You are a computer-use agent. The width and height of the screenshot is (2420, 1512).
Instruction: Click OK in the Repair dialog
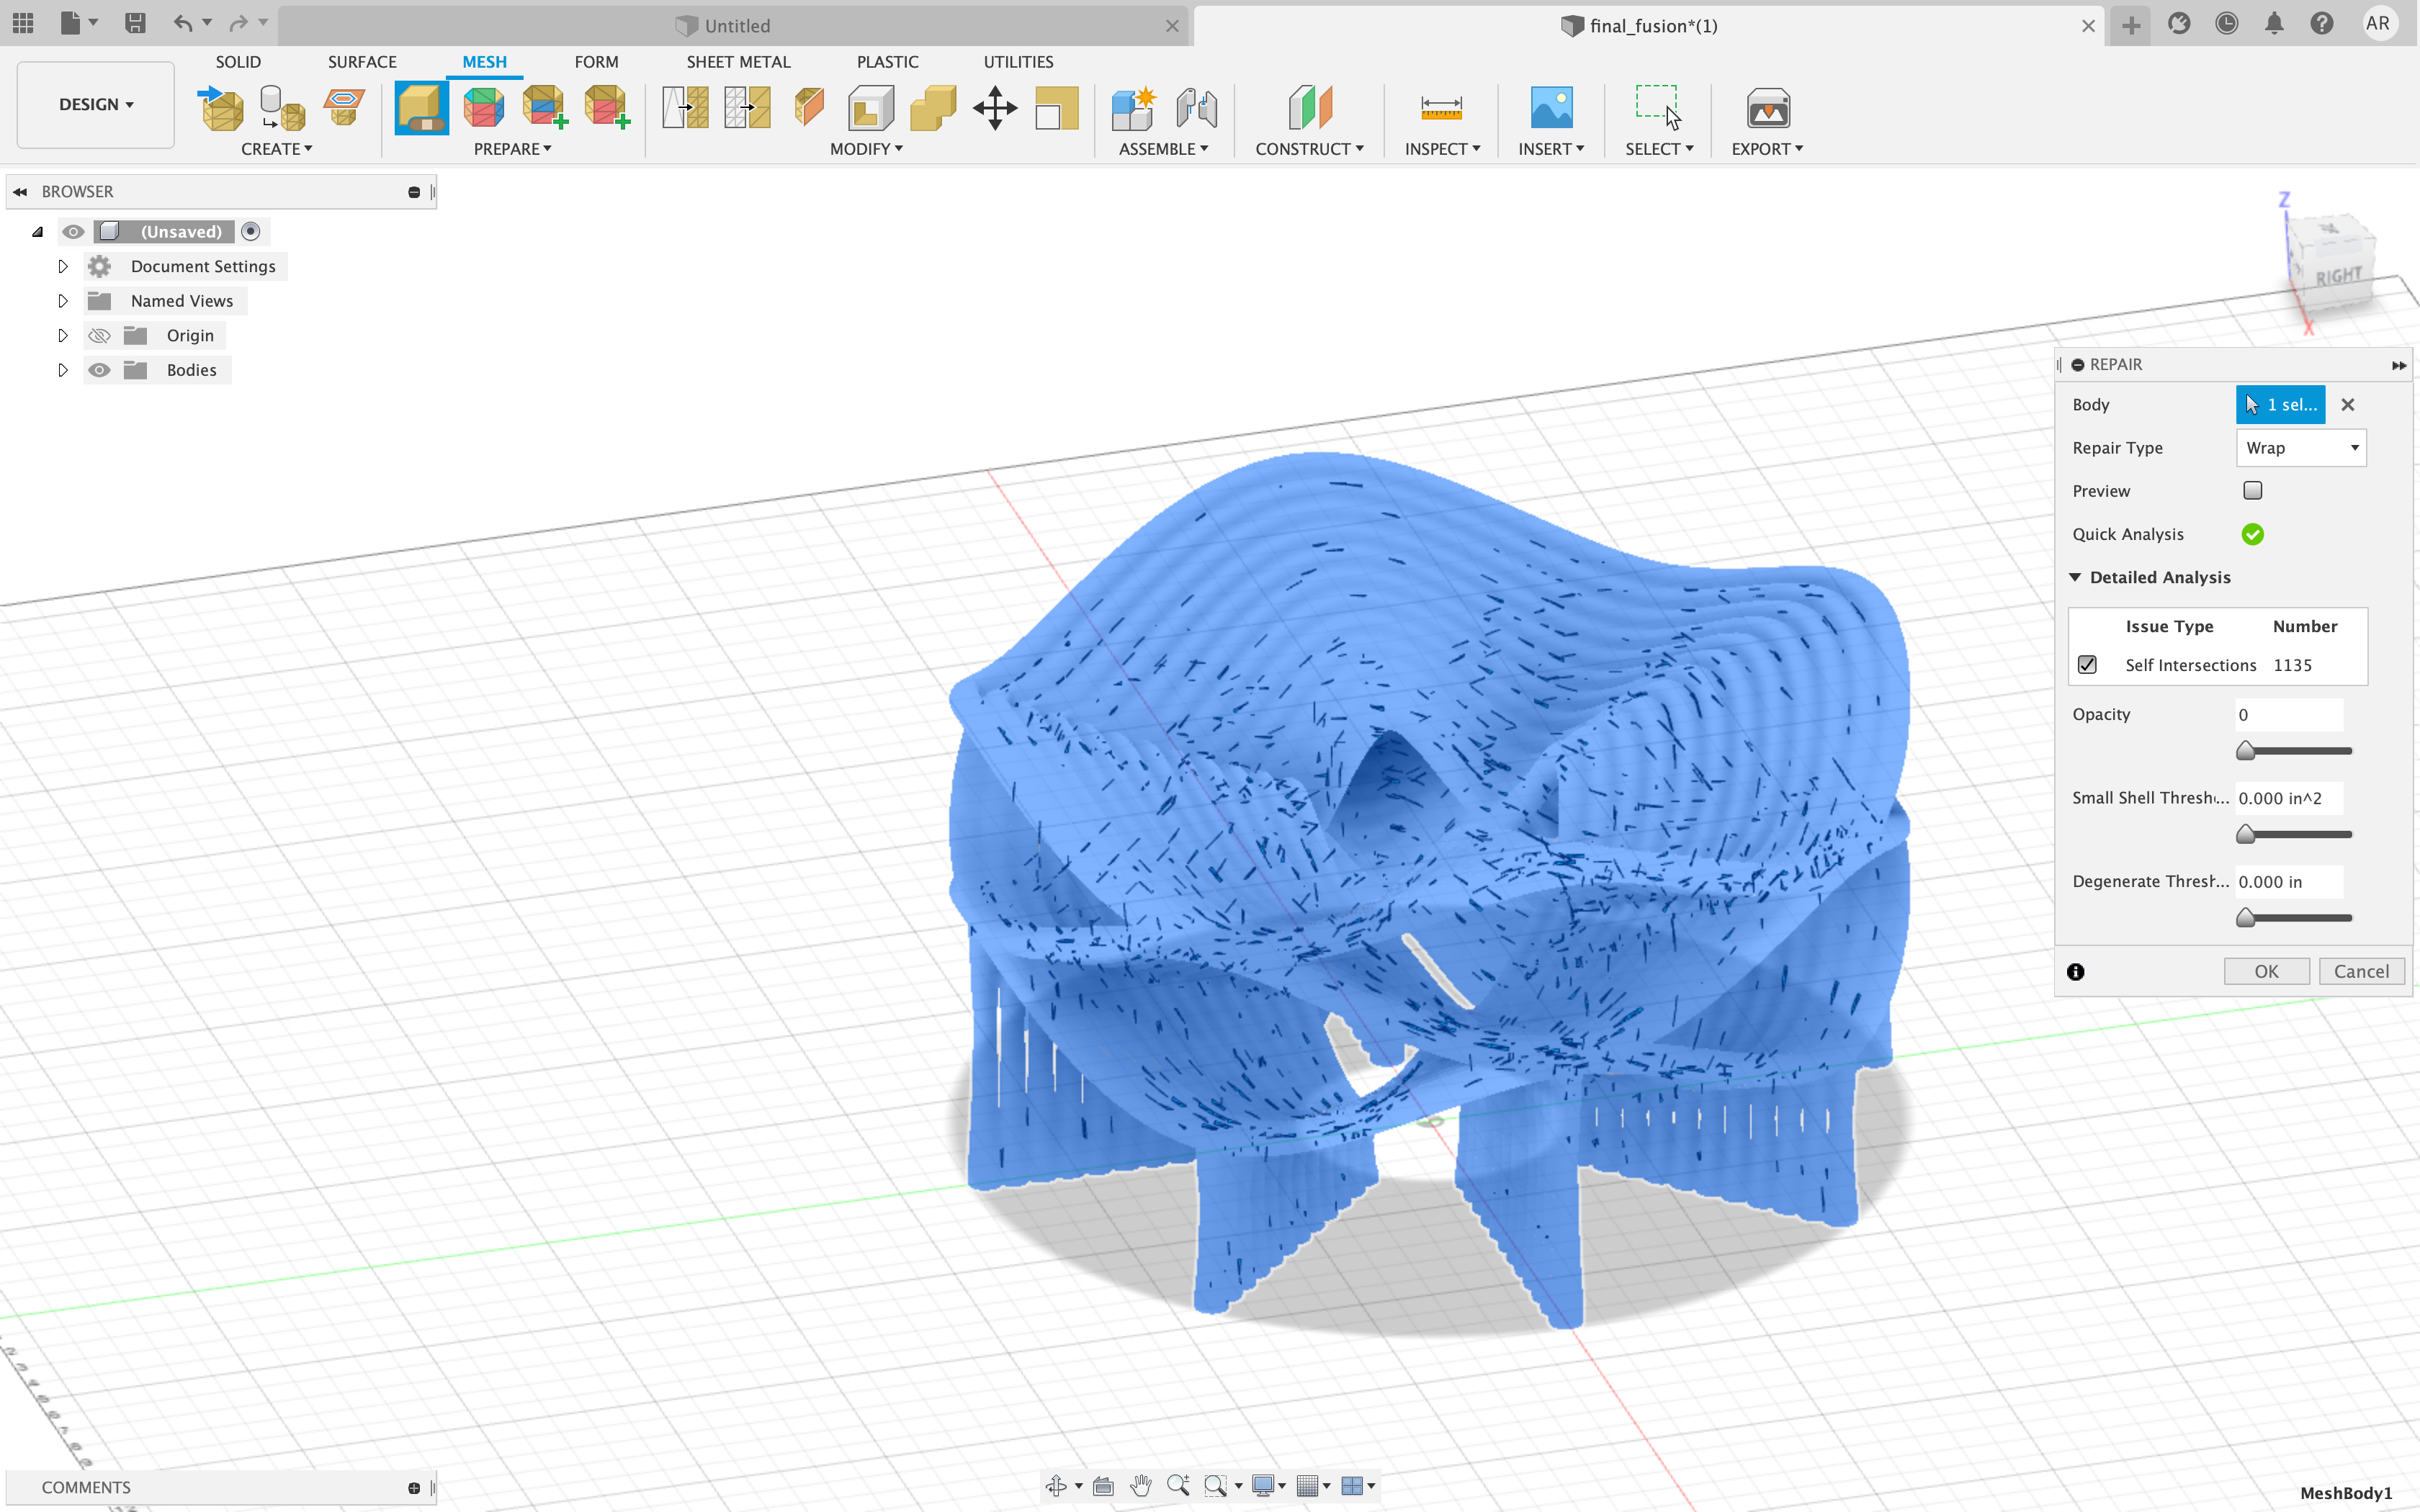coord(2265,971)
